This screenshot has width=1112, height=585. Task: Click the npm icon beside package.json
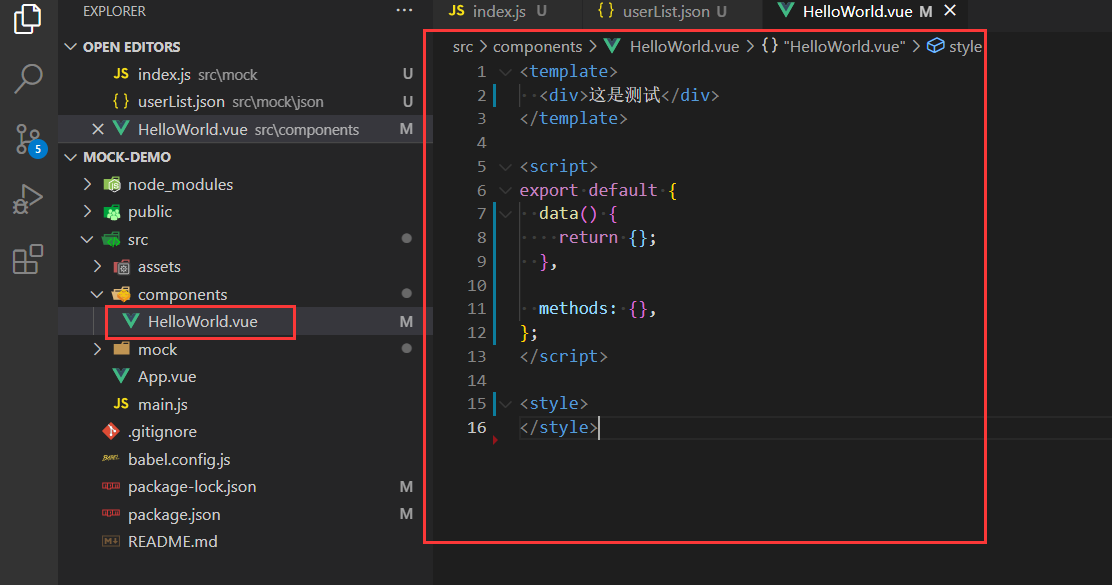111,513
